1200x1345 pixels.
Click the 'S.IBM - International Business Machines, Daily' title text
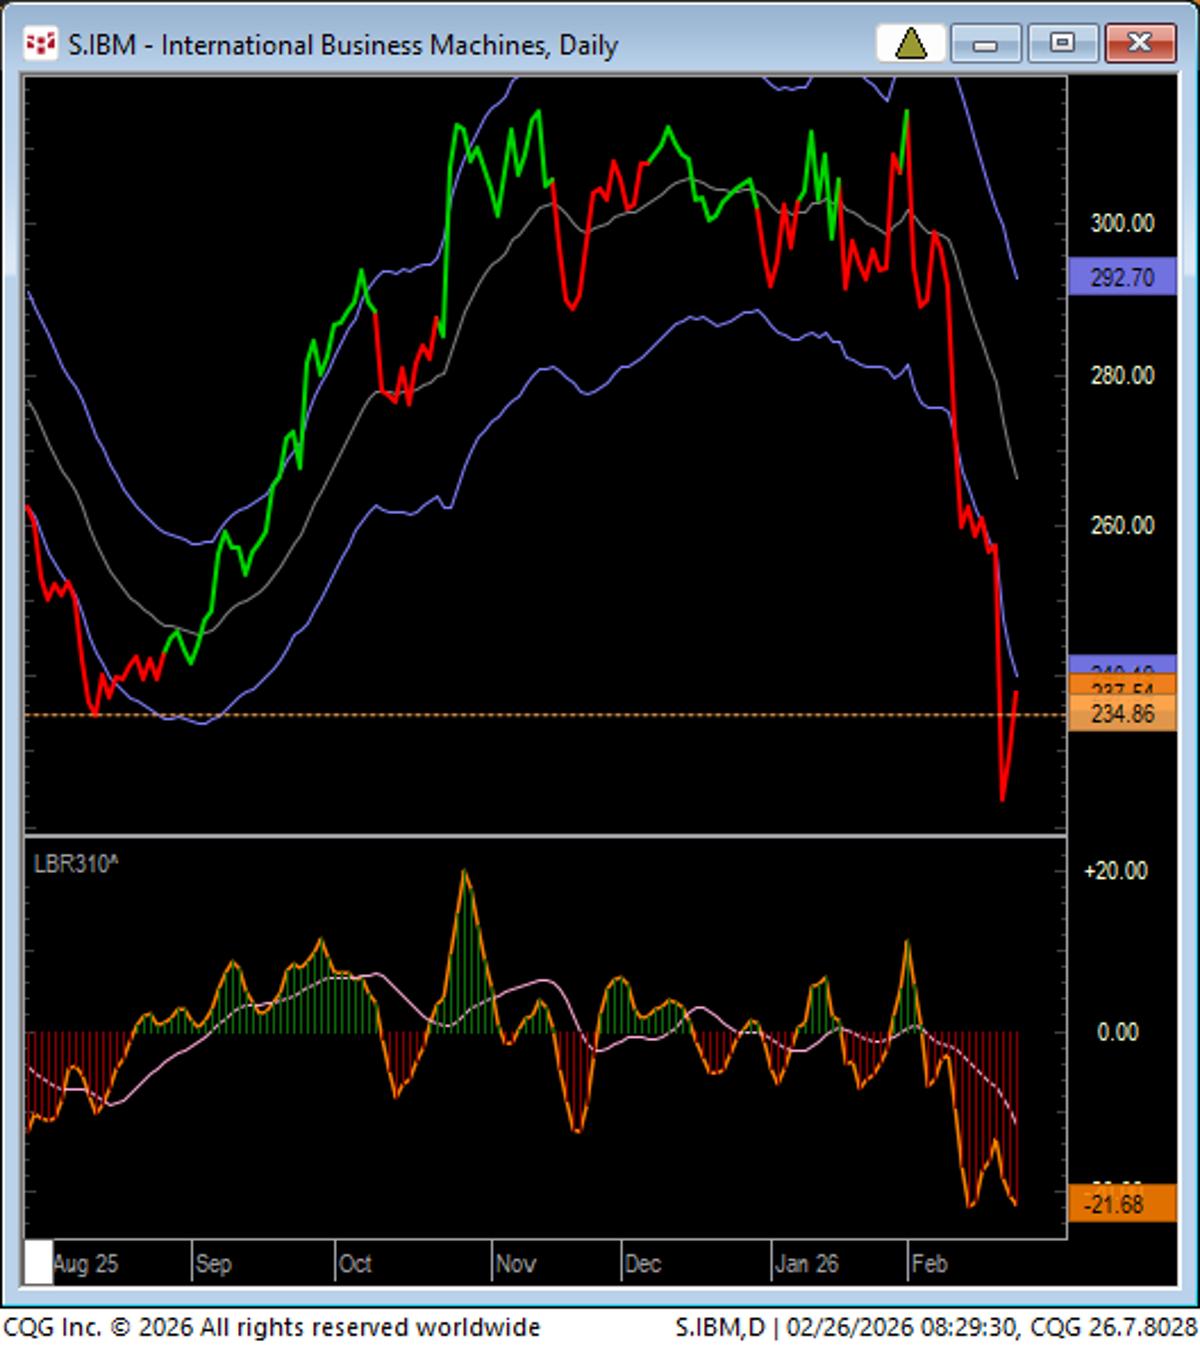point(342,44)
